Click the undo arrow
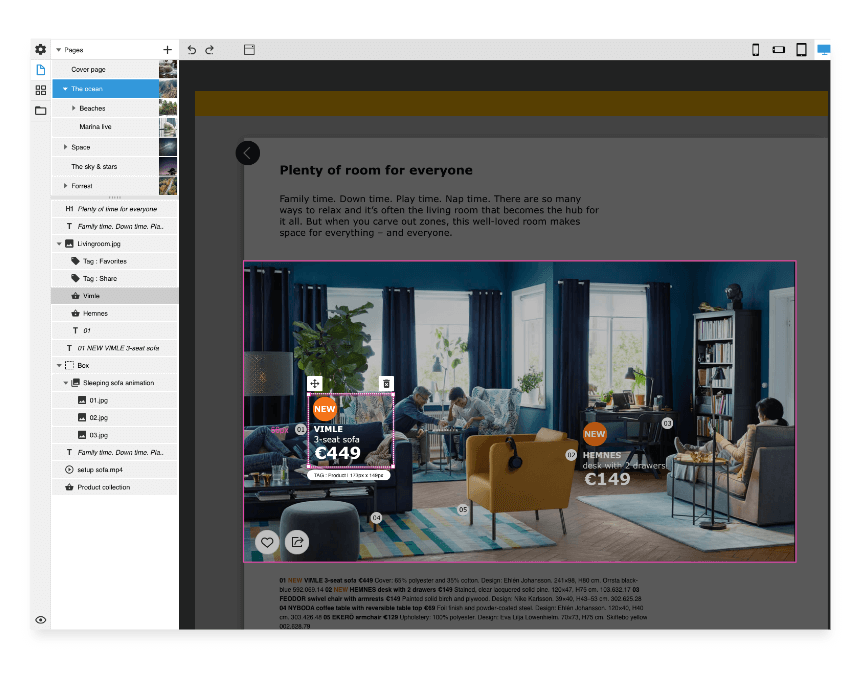This screenshot has height=687, width=863. 192,50
